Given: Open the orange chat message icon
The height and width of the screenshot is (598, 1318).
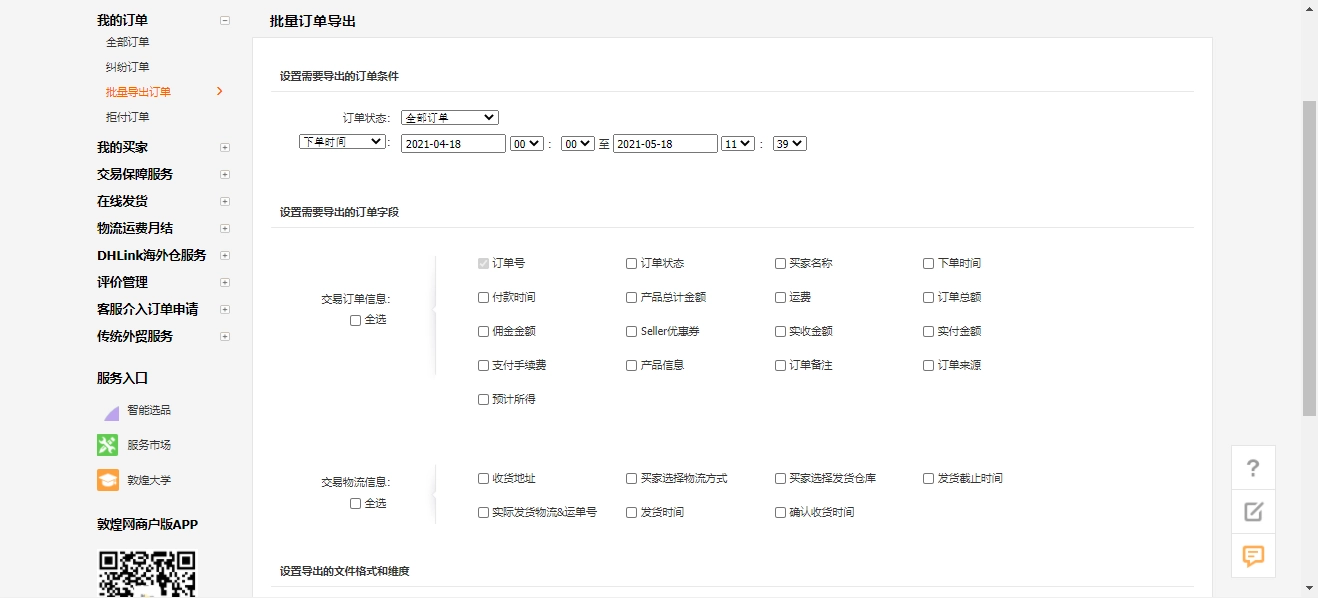Looking at the screenshot, I should coord(1253,556).
